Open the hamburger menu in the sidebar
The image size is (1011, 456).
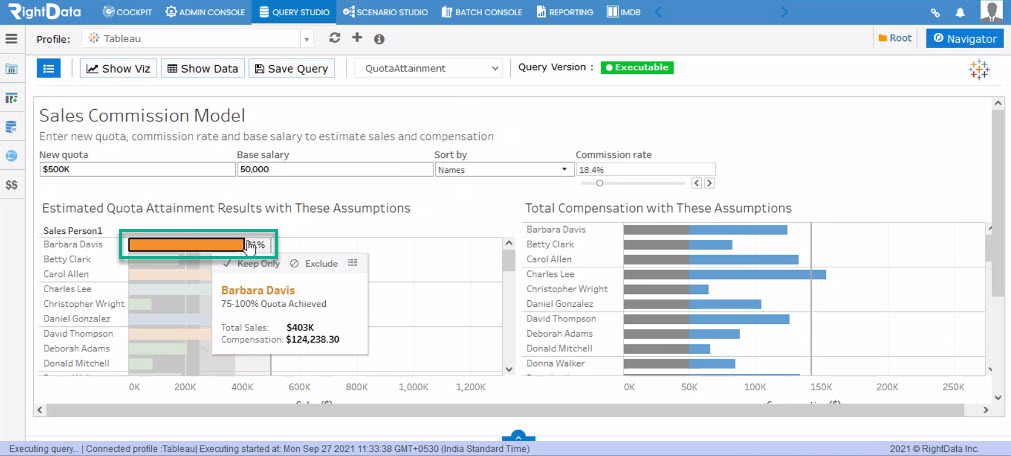(11, 39)
